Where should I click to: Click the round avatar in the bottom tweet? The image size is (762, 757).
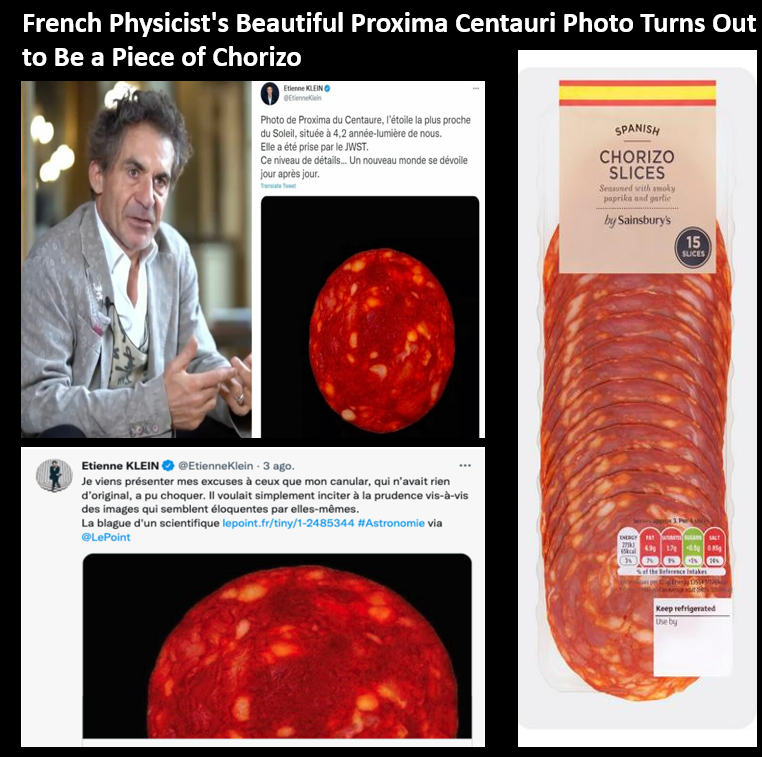(x=54, y=475)
